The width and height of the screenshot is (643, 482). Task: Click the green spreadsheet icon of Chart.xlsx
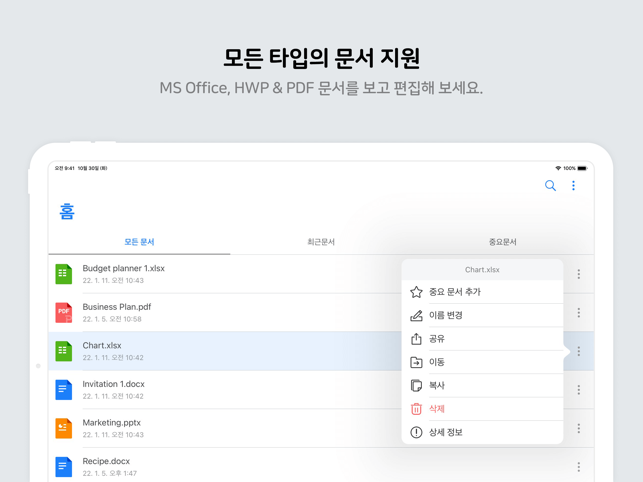click(64, 351)
